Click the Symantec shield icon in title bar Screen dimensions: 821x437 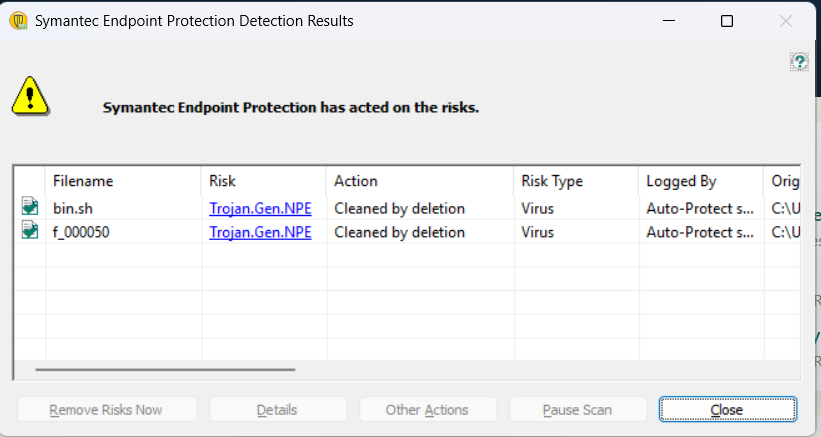[x=18, y=21]
